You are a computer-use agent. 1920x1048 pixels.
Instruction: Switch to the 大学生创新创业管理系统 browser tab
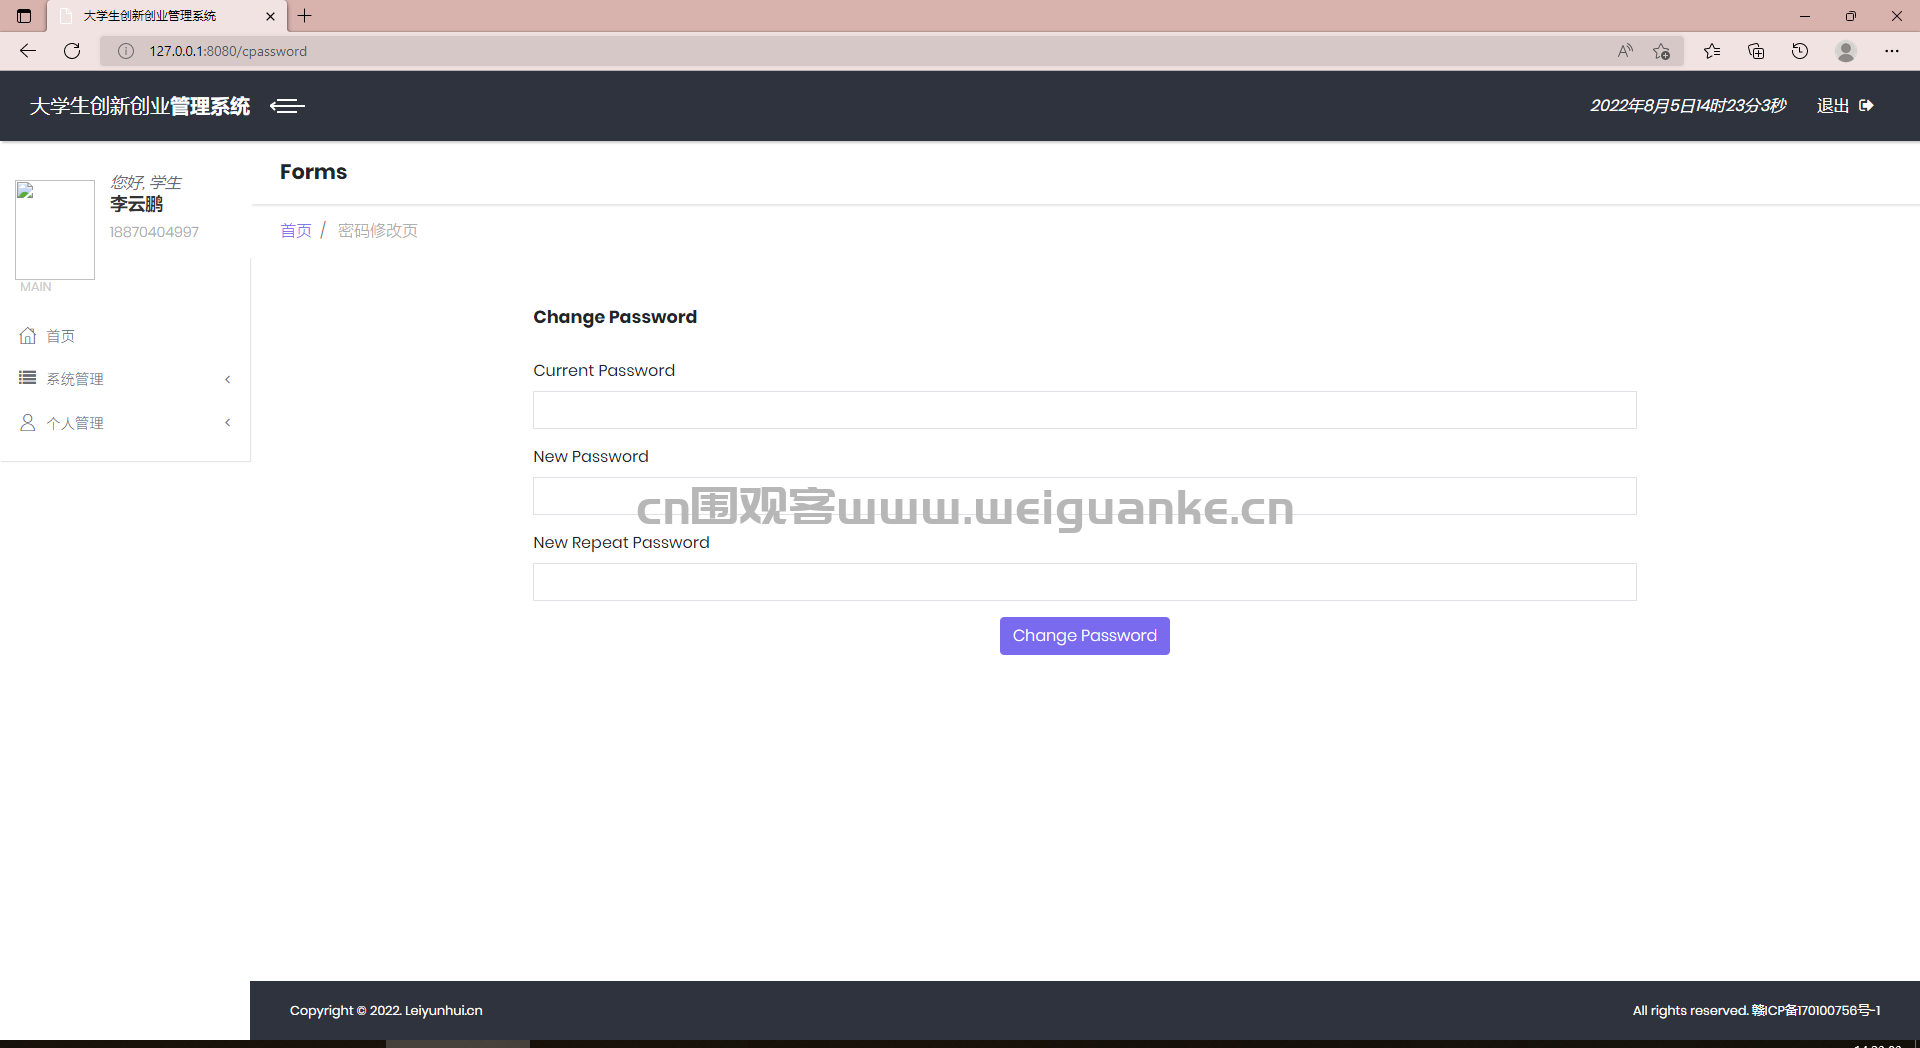pyautogui.click(x=166, y=16)
